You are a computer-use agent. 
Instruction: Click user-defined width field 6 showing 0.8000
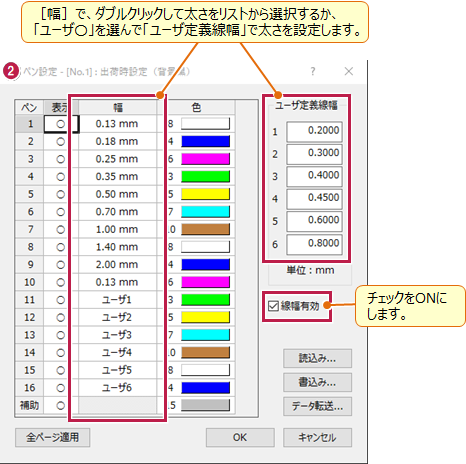314,244
